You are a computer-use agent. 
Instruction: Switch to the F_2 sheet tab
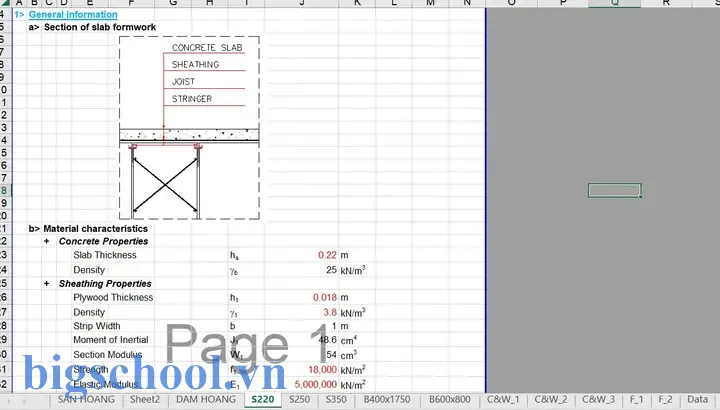pyautogui.click(x=665, y=399)
